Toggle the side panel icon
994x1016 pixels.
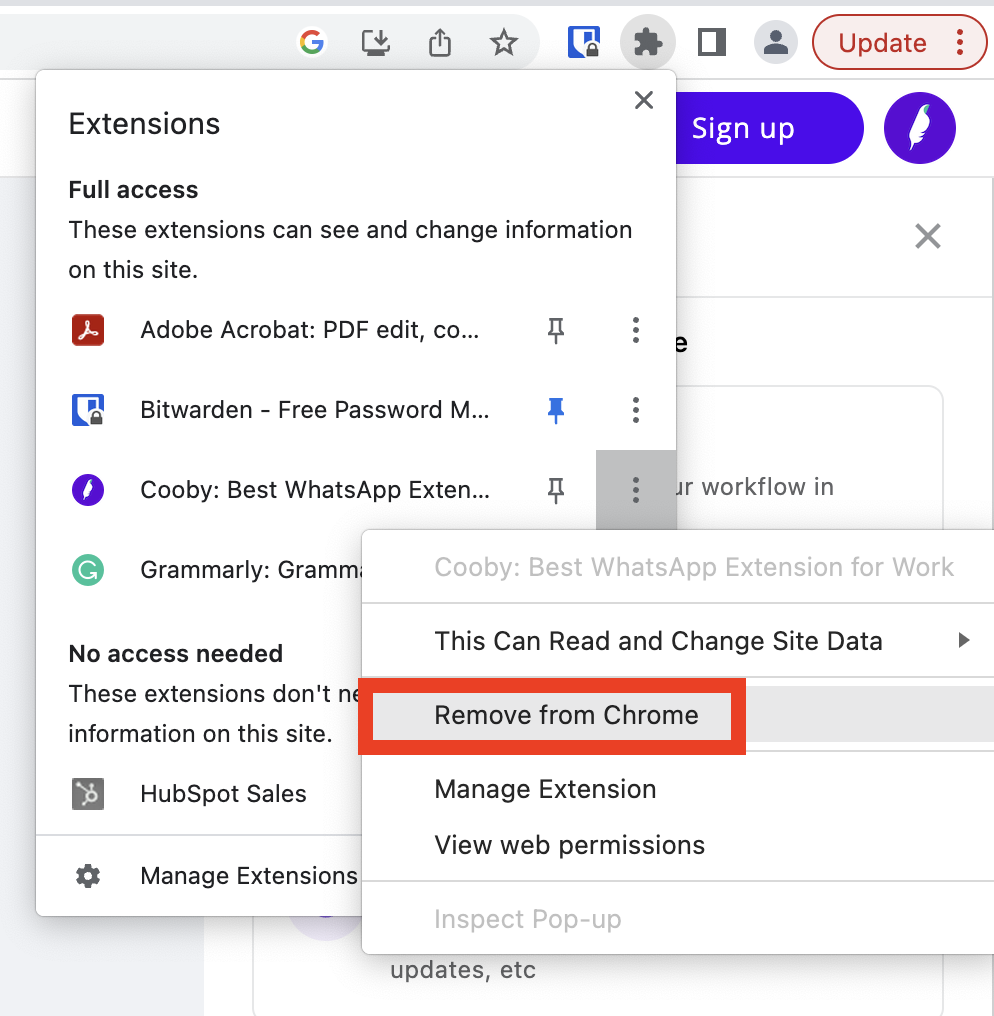(711, 43)
